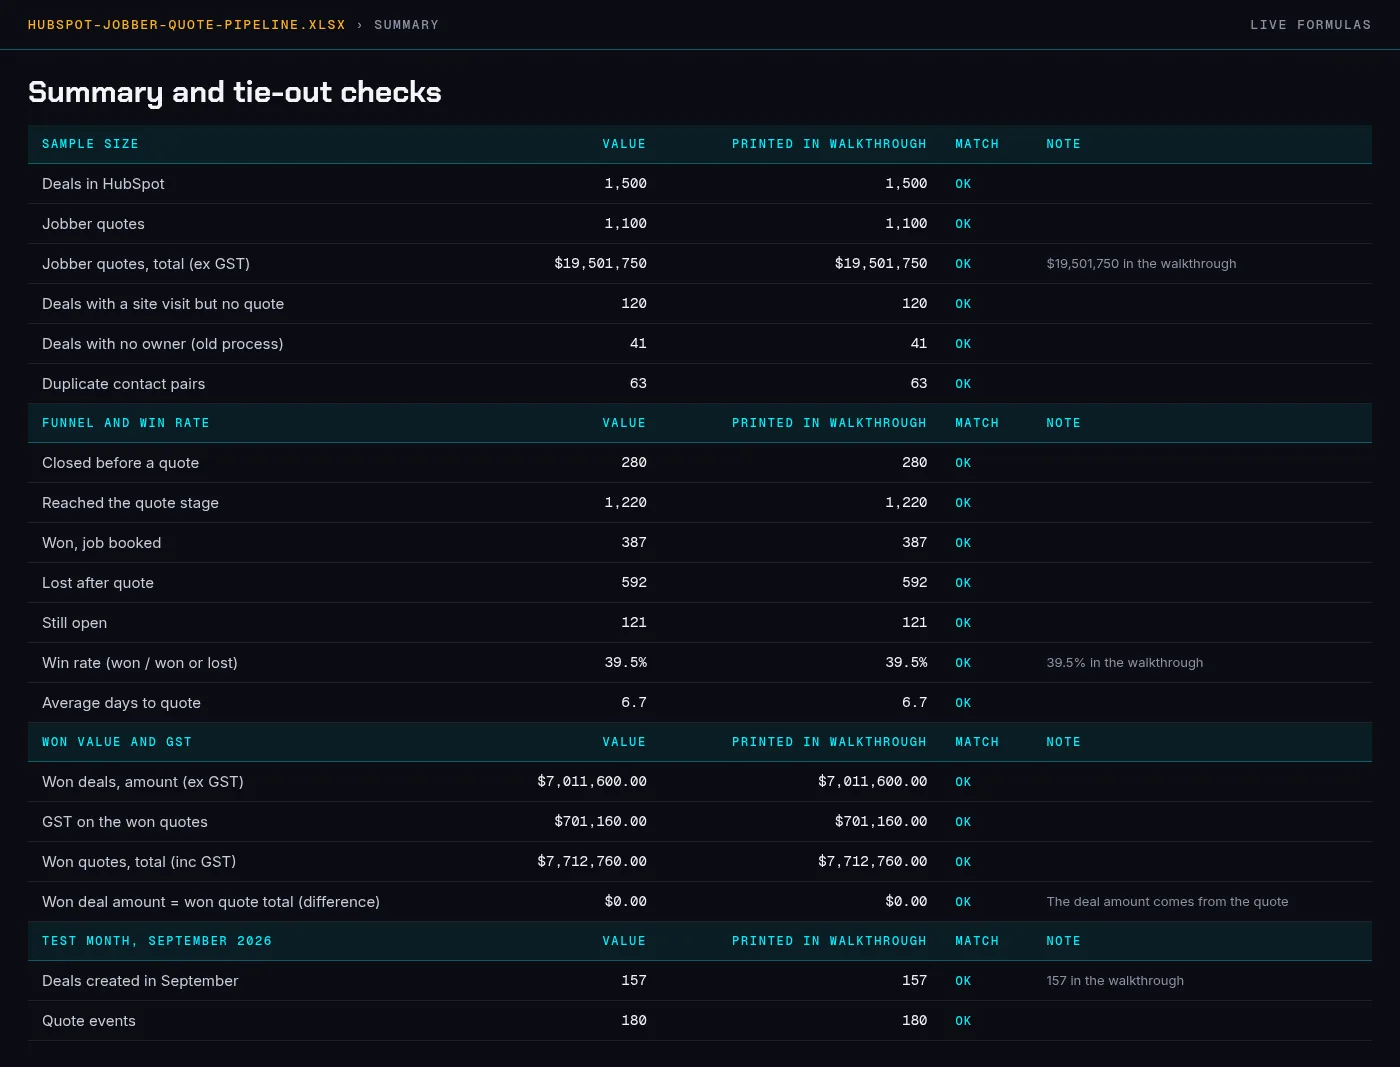Click the Test Month, September 2026 header
Viewport: 1400px width, 1067px height.
(x=157, y=941)
